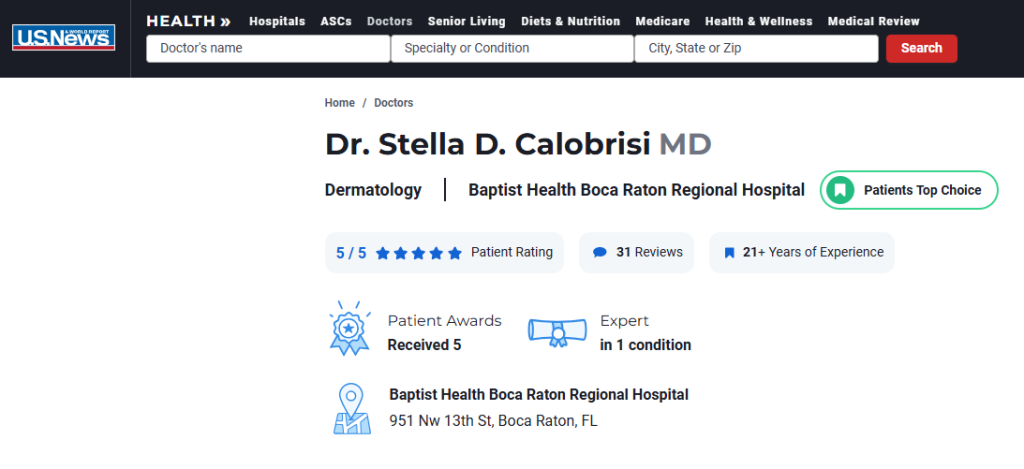Click the Home breadcrumb link

(340, 103)
